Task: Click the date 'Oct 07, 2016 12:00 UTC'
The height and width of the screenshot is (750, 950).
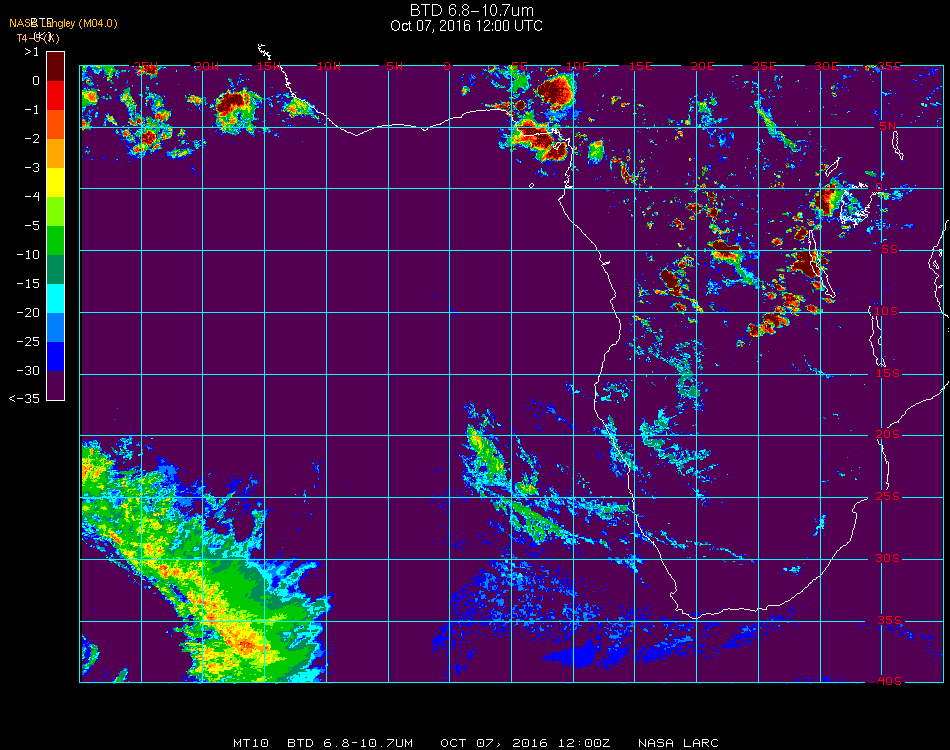Action: 467,26
